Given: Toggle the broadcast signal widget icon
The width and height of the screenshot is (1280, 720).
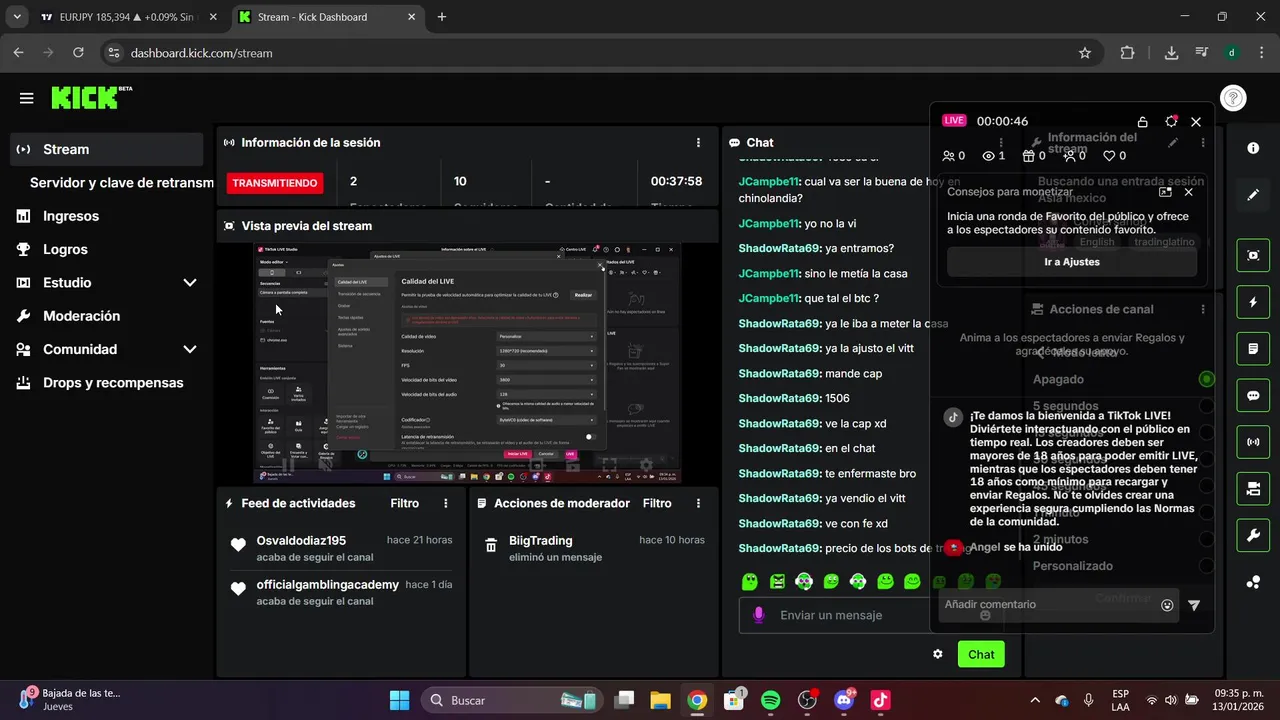Looking at the screenshot, I should pos(1253,442).
